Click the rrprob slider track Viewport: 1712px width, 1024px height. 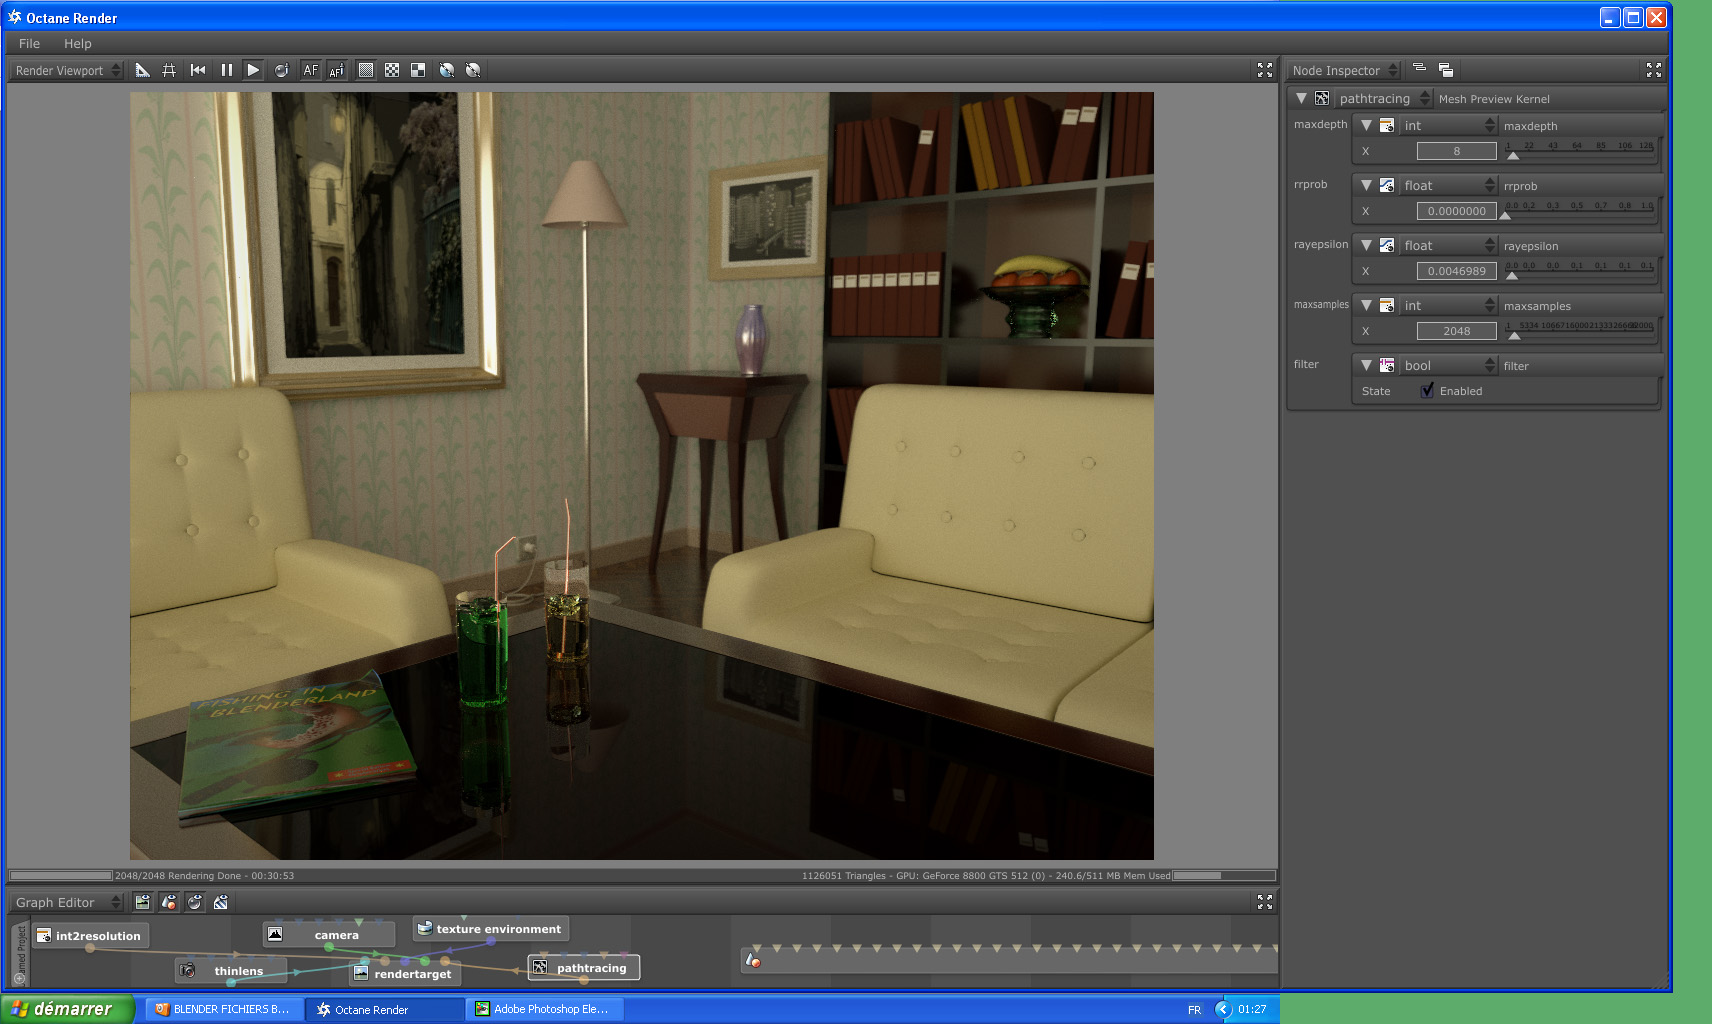[1580, 211]
